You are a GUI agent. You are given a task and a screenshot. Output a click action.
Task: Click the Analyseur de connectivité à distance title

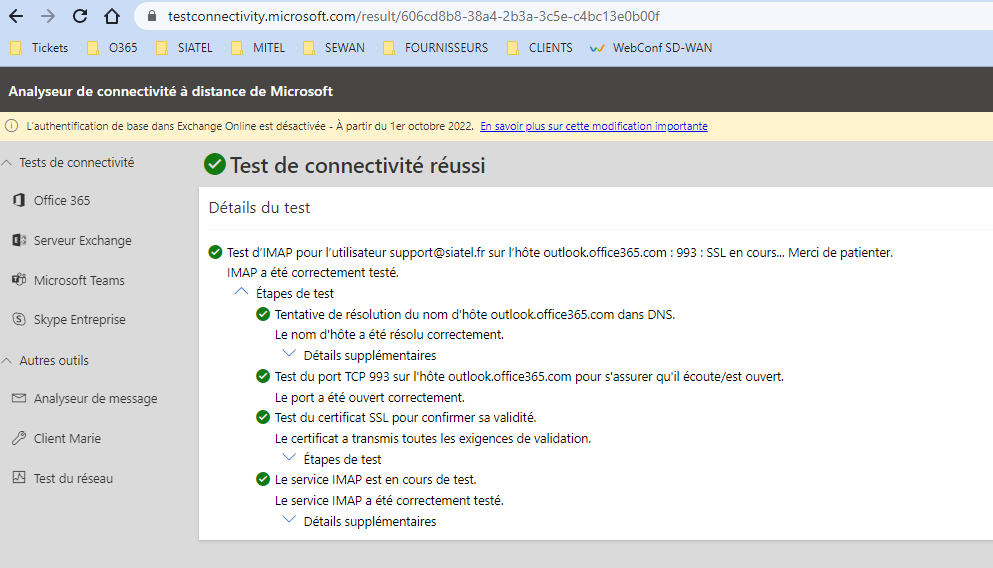tap(170, 91)
